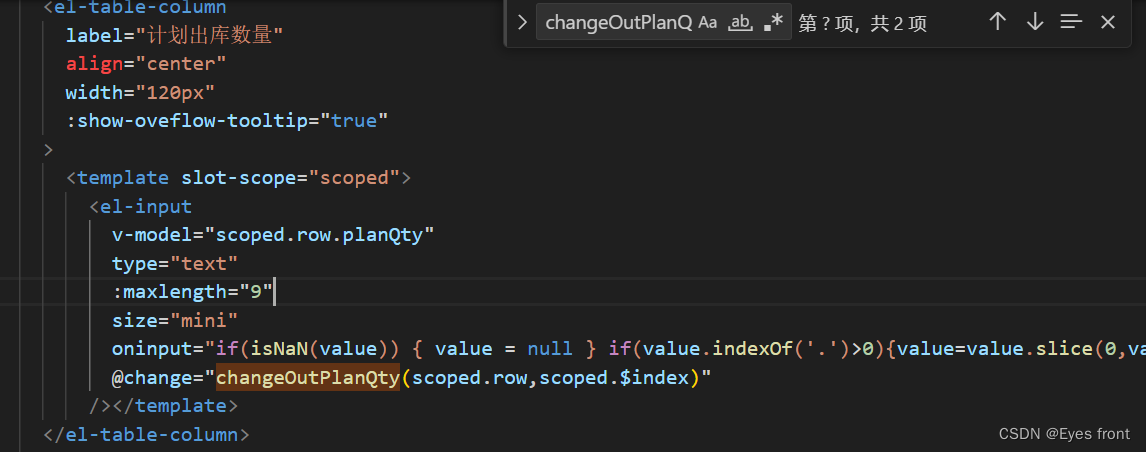
Task: Close the find widget
Action: 1107,23
